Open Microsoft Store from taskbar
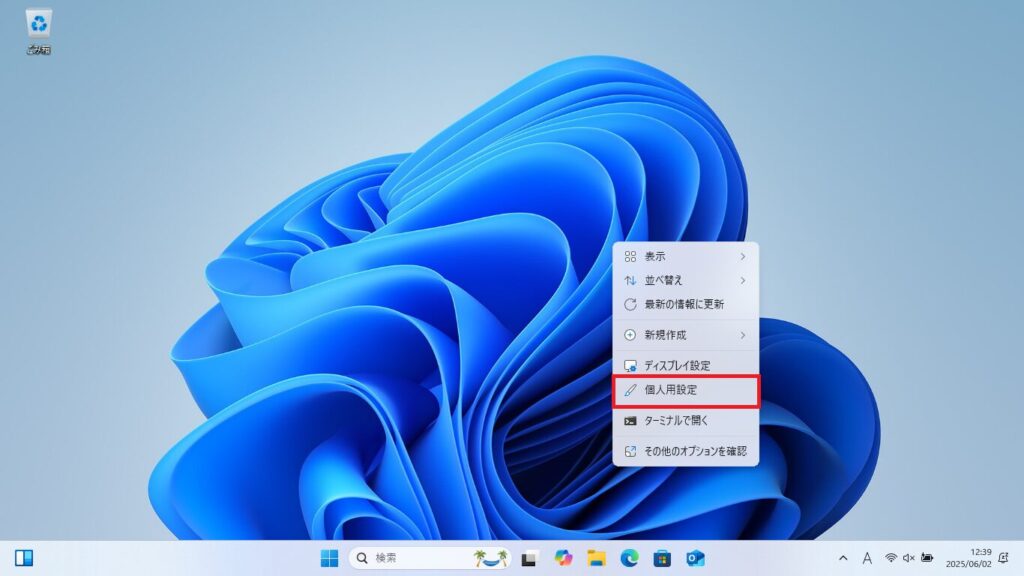The image size is (1024, 576). click(662, 558)
